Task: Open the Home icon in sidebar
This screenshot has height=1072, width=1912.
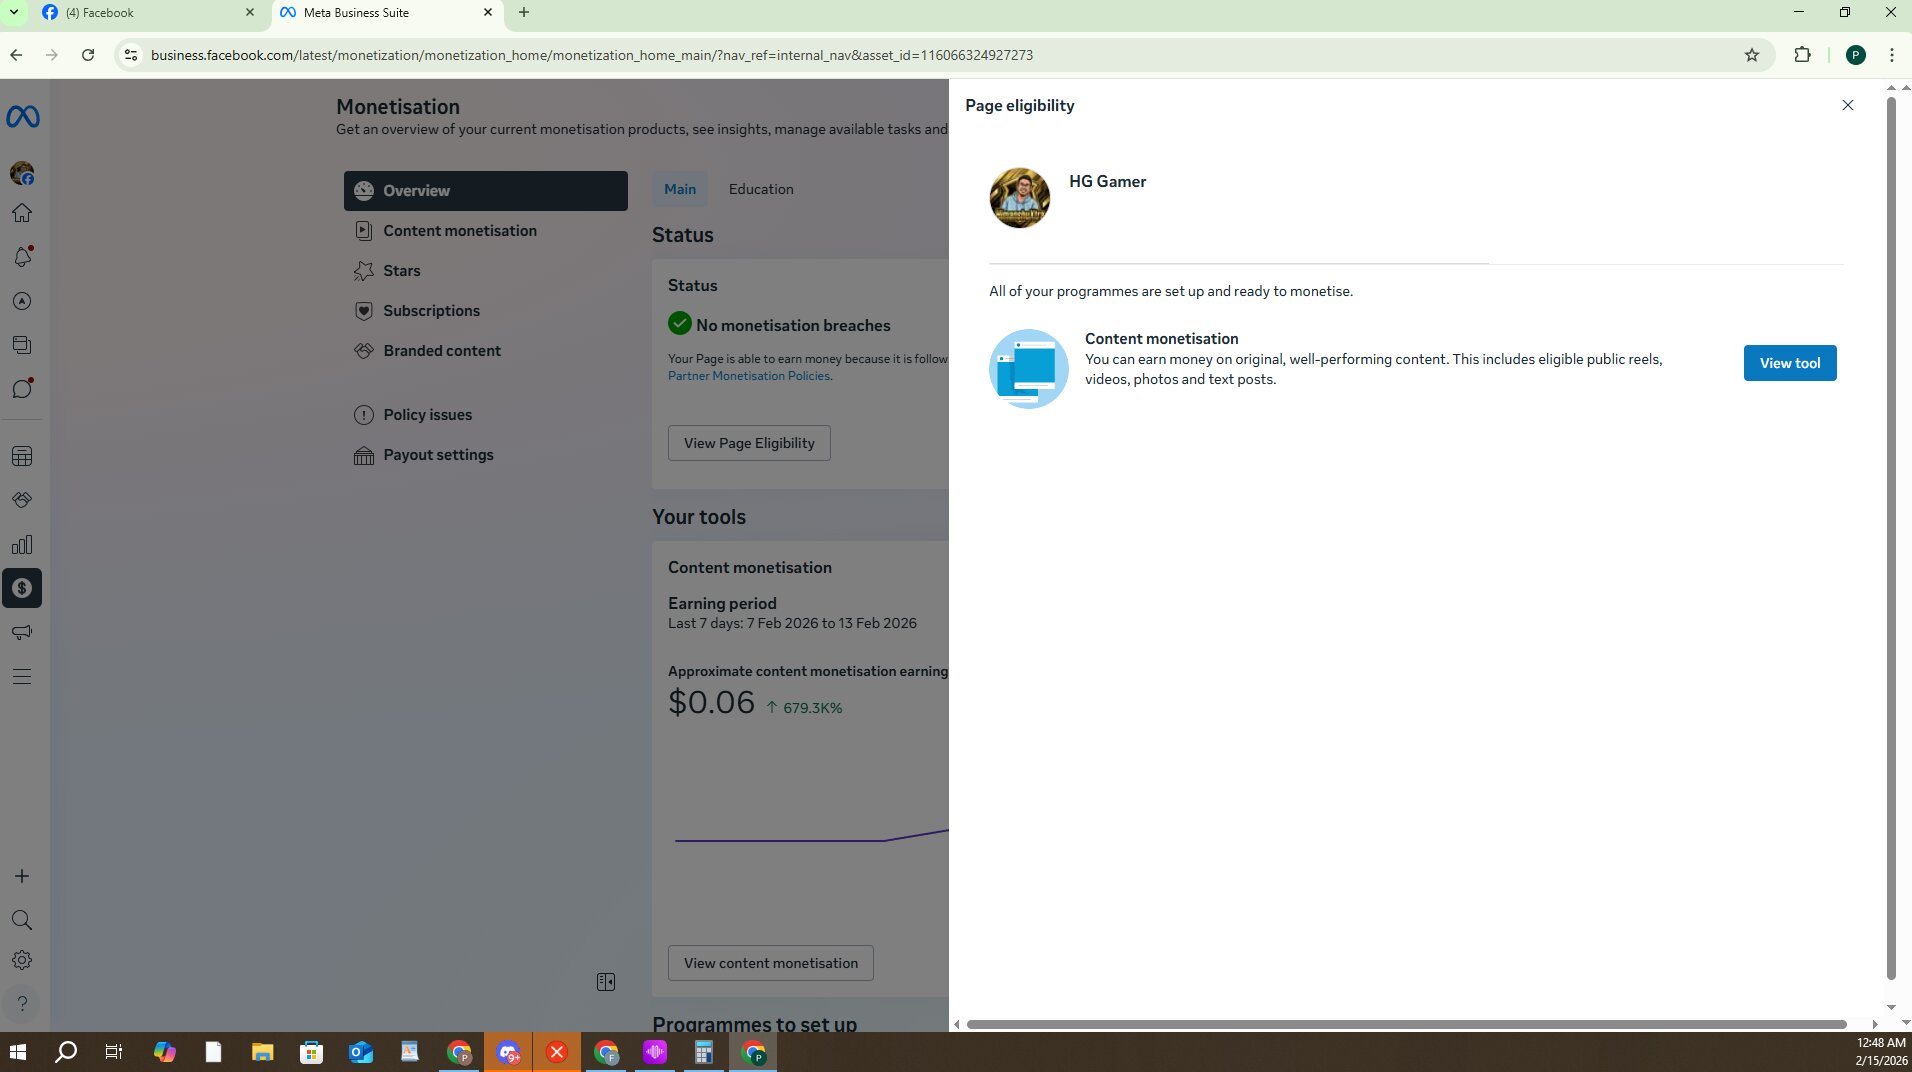Action: [22, 213]
